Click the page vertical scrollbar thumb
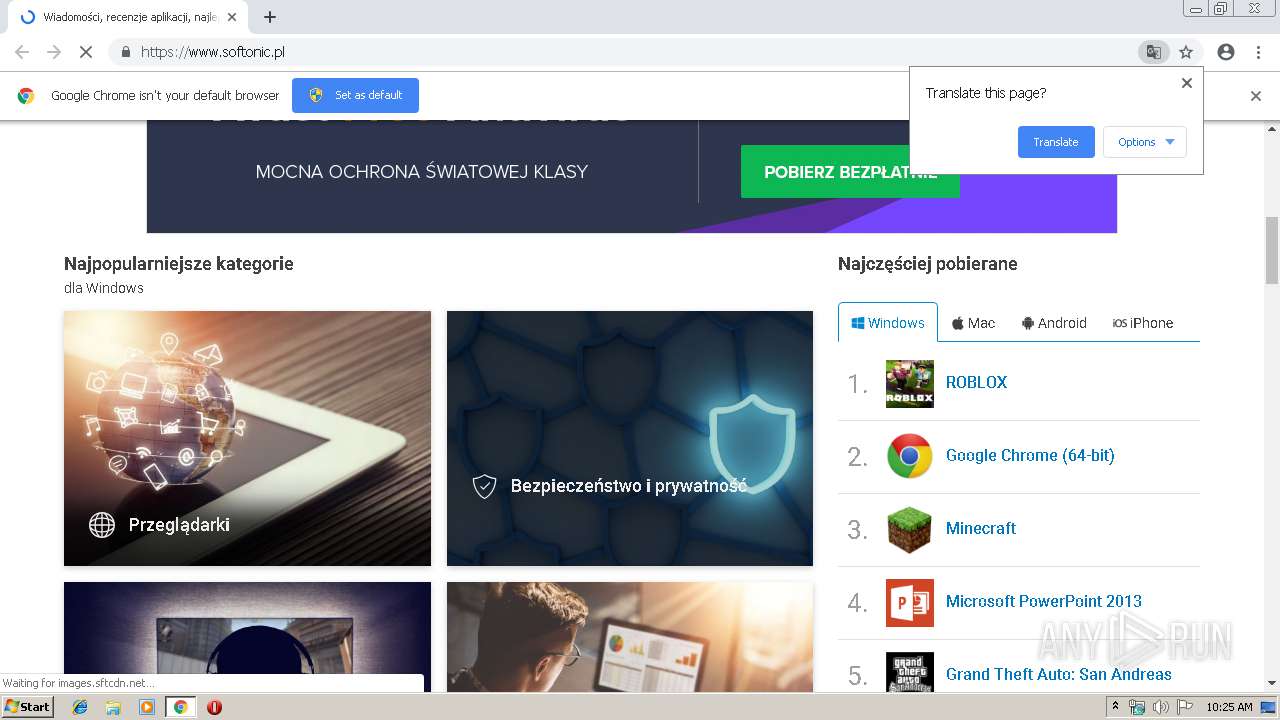 tap(1272, 250)
